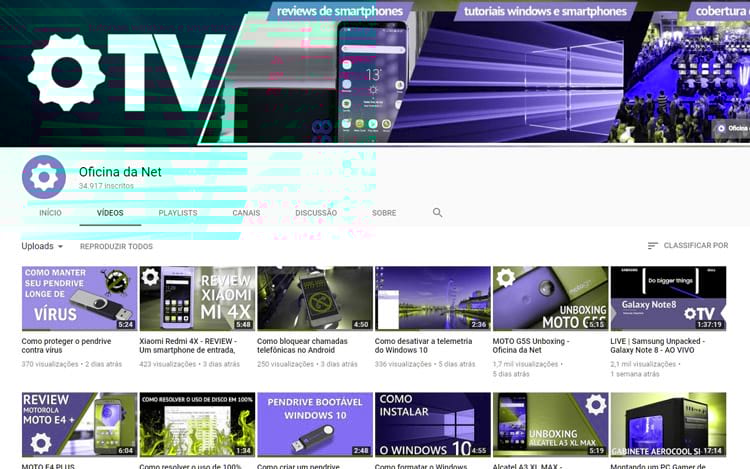Play the Unboxing Alcatel A3 XL Max thumbnail
Screen dimensions: 750x469
[x=551, y=425]
